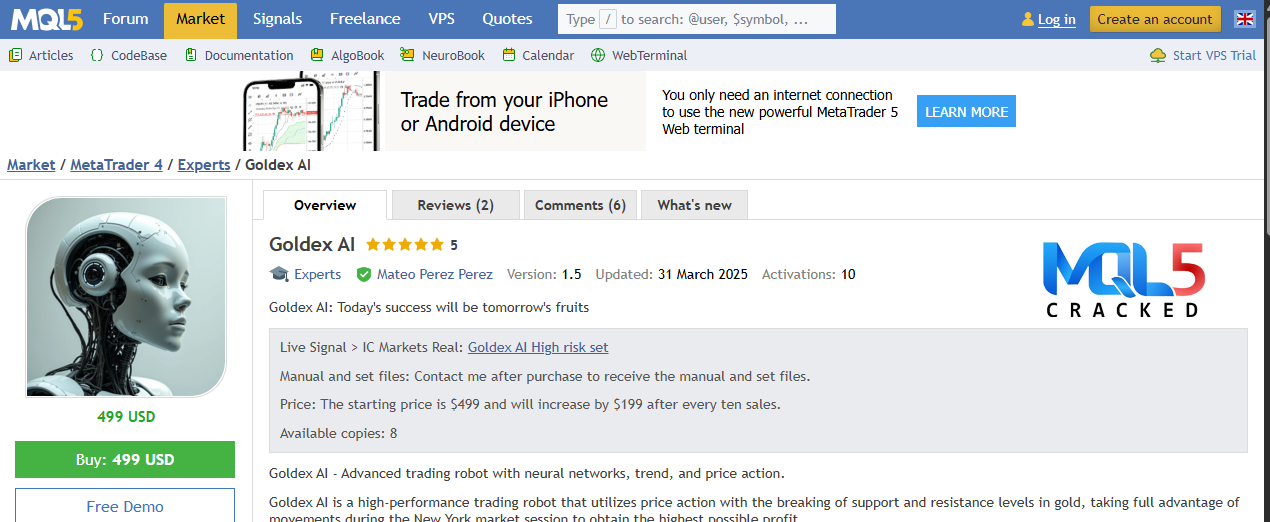Click the phone trading banner image
This screenshot has width=1270, height=522.
313,111
